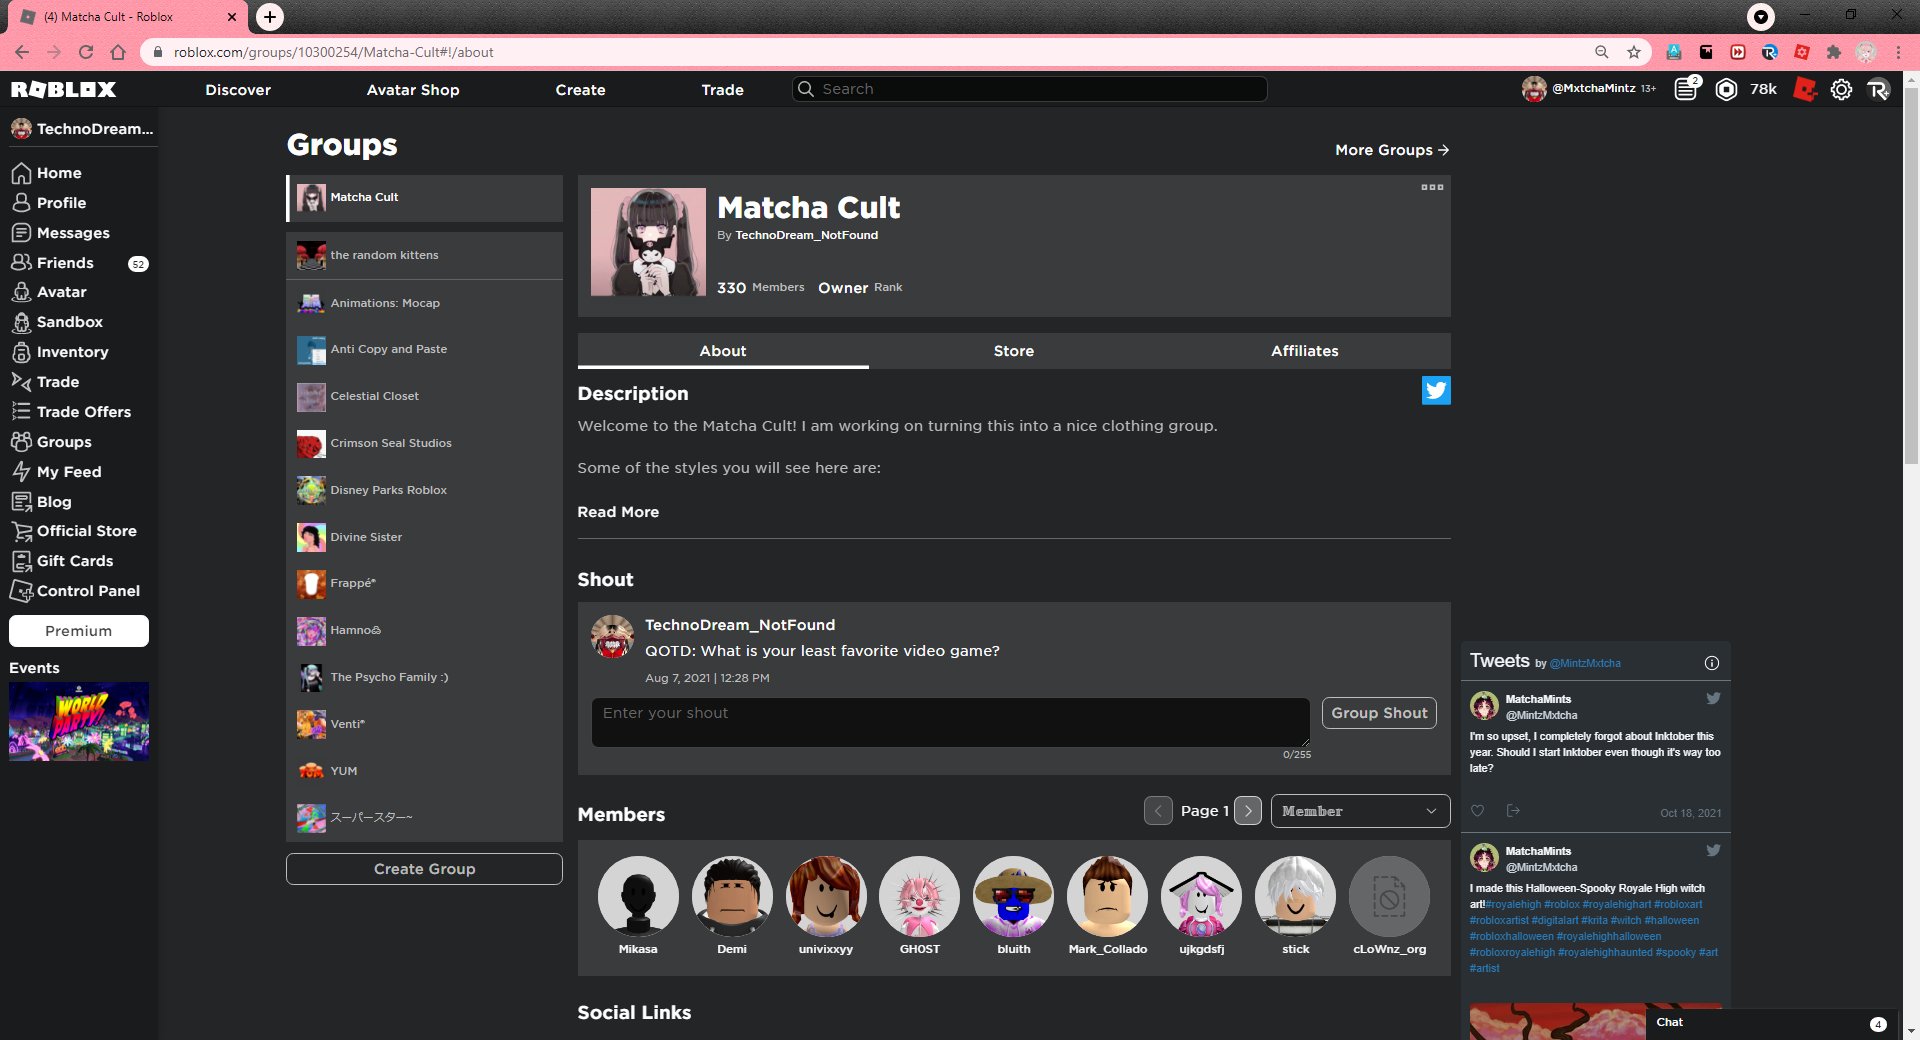This screenshot has height=1040, width=1920.
Task: Select the YUM group
Action: click(x=424, y=771)
